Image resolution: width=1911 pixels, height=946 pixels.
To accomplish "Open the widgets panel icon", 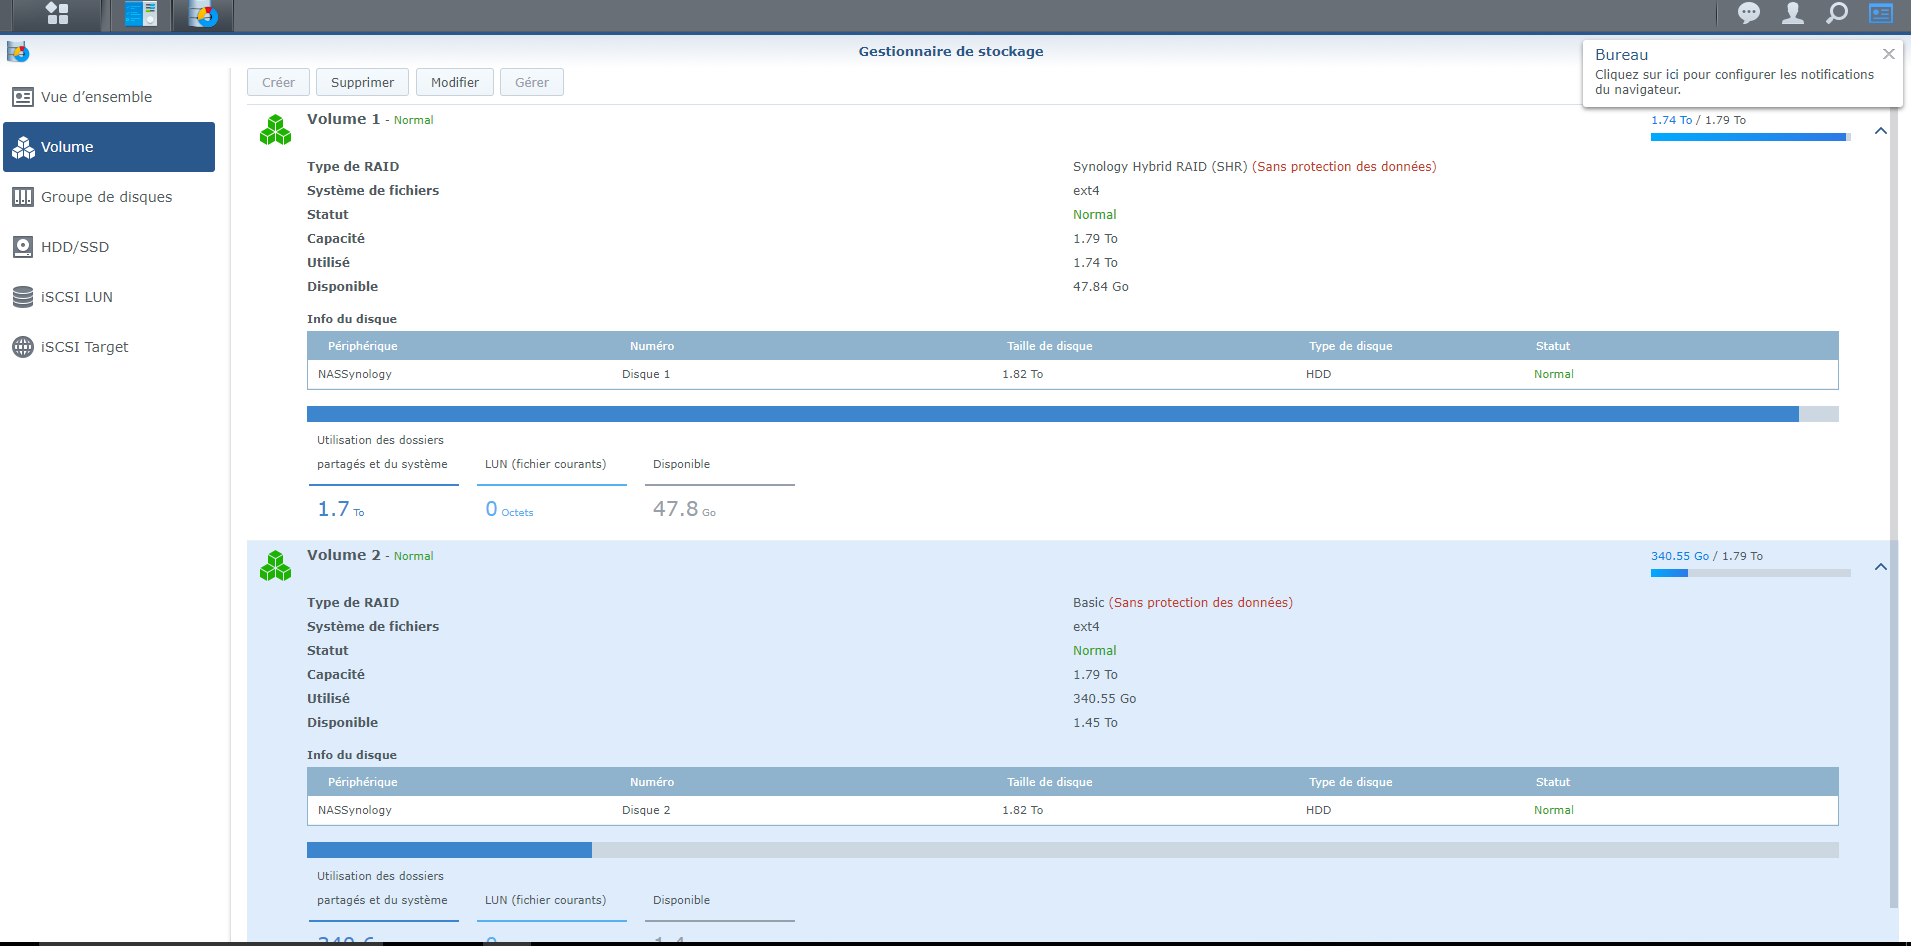I will coord(1881,13).
